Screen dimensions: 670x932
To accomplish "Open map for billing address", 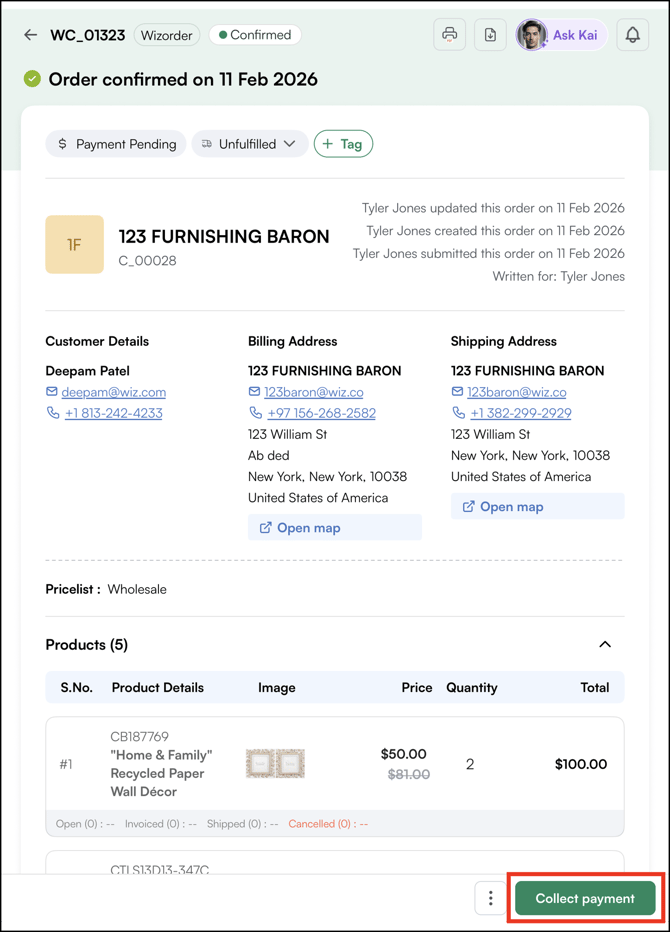I will click(334, 528).
